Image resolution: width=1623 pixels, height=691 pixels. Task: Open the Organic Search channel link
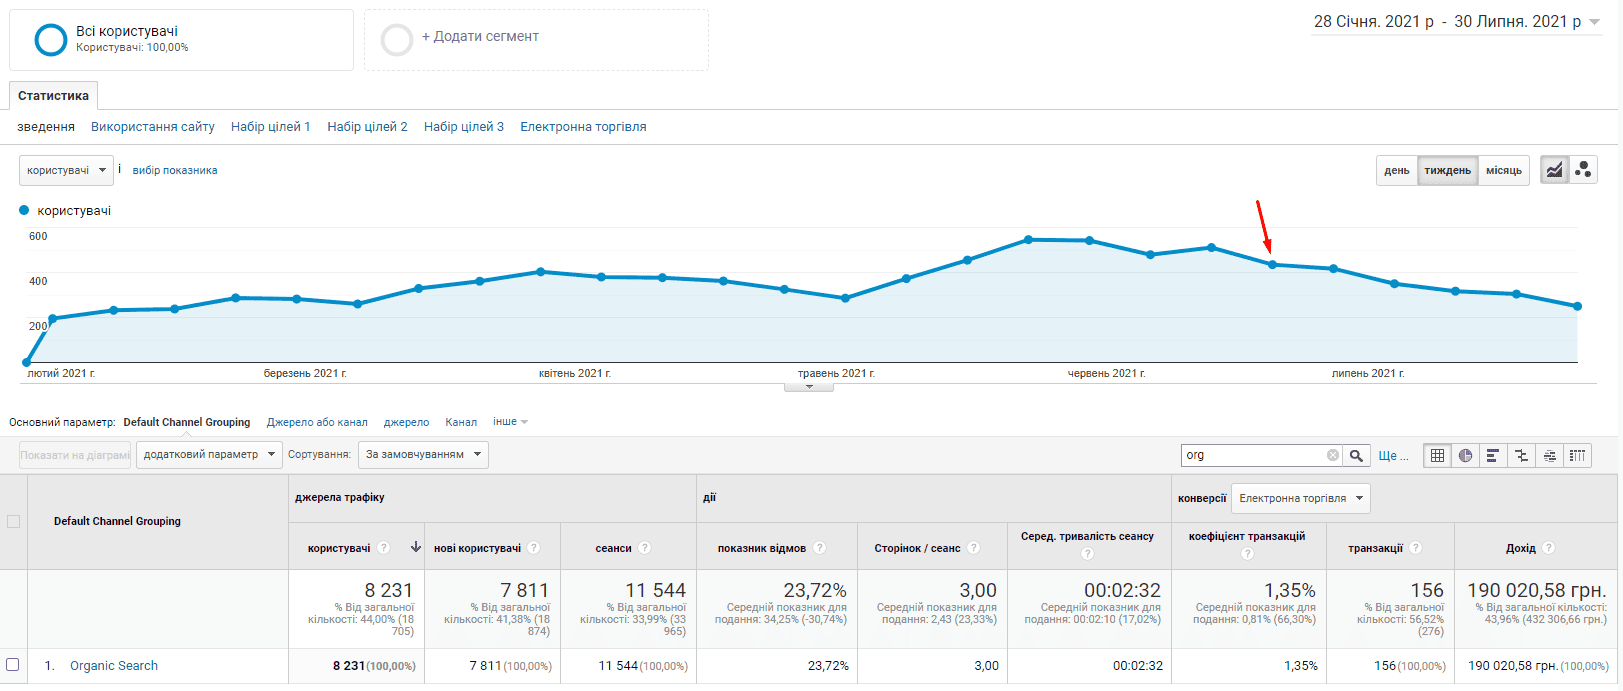[x=114, y=666]
